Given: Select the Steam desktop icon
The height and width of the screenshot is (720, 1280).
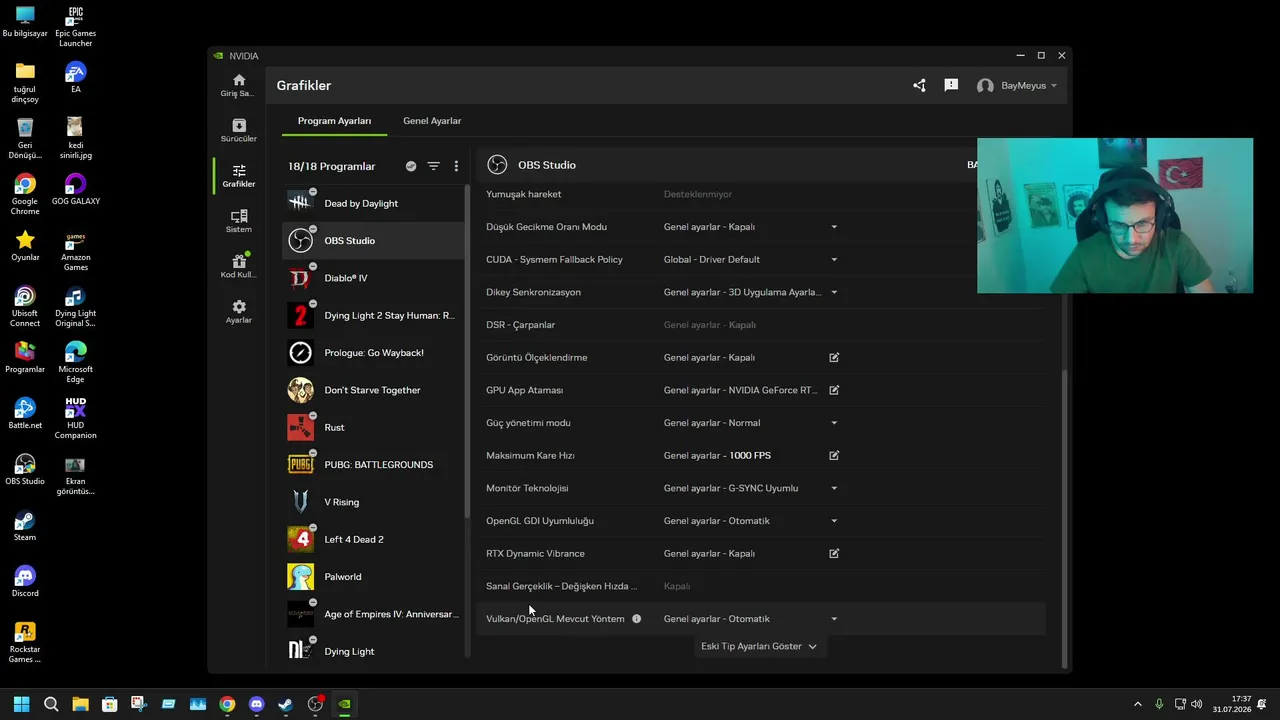Looking at the screenshot, I should 25,525.
